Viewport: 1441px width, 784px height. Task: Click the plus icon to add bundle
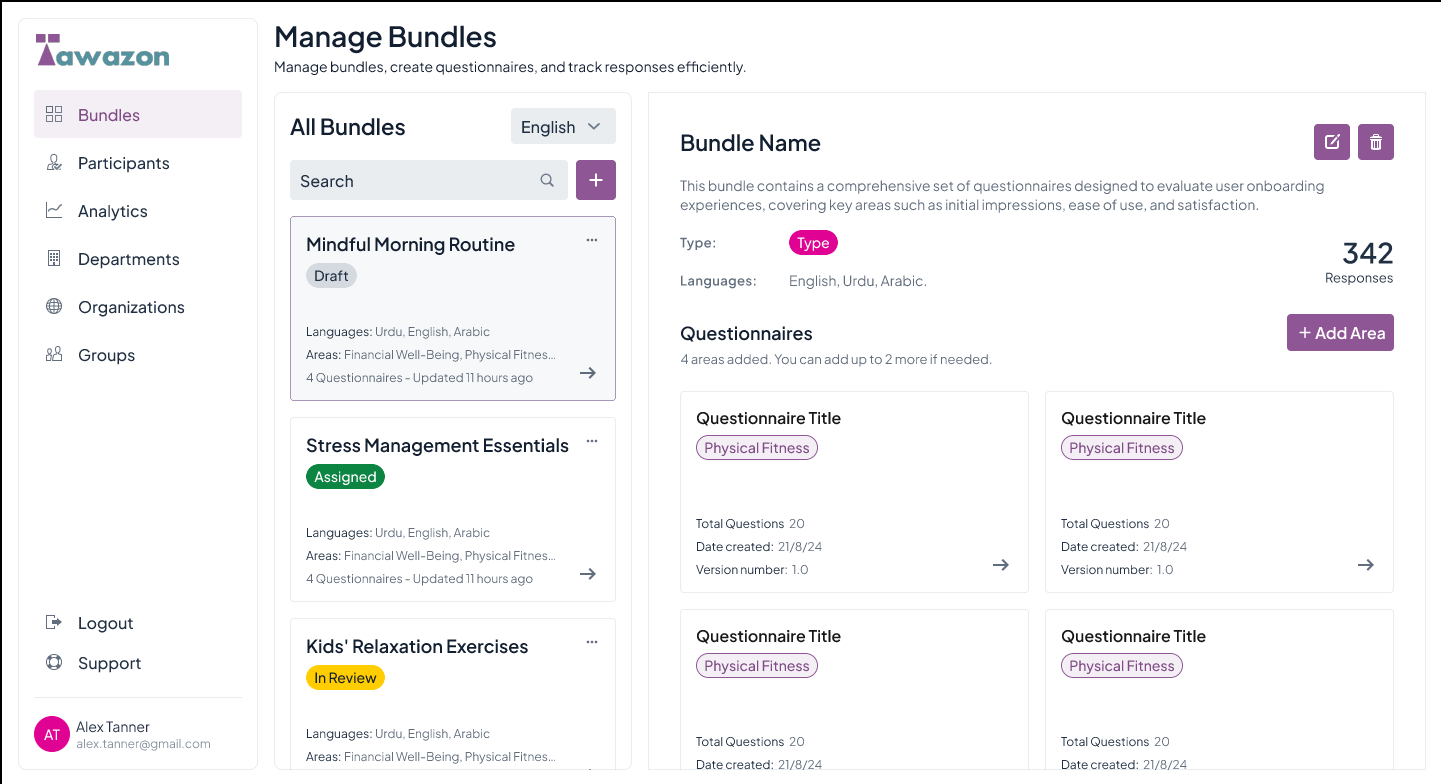(x=595, y=180)
